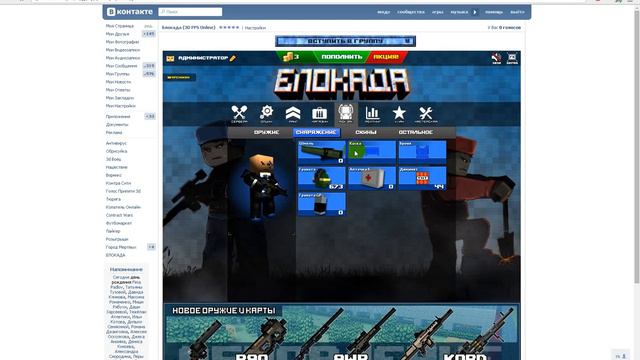Switch to the Остальное tab
Screen dimensions: 640x360
point(416,132)
